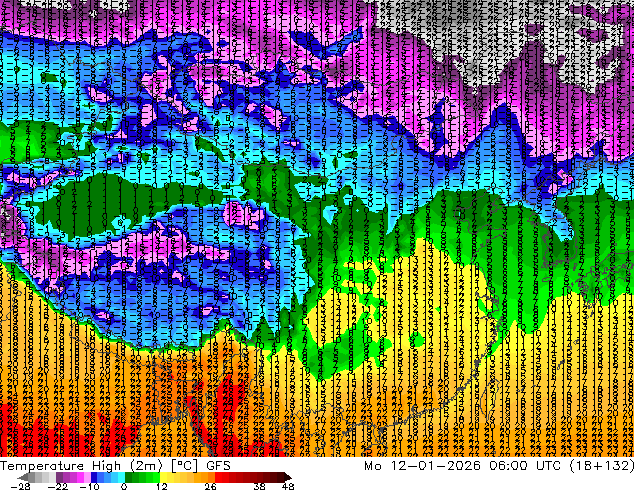
Task: Click the '12' legend label
Action: (x=162, y=486)
